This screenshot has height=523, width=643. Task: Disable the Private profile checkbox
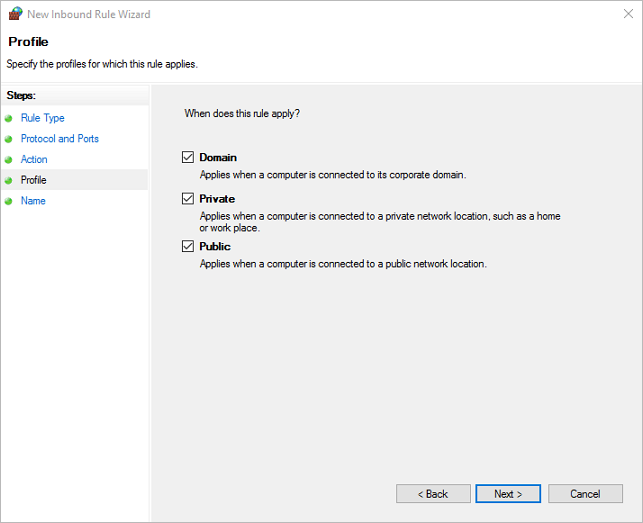188,199
